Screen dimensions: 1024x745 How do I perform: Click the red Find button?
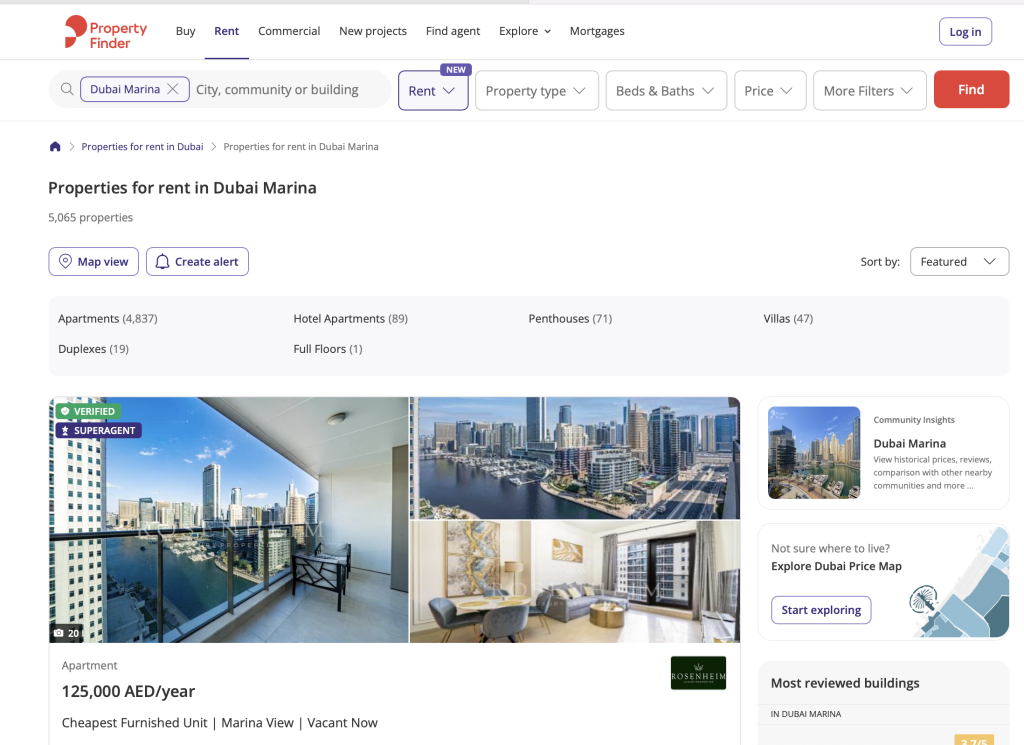970,89
